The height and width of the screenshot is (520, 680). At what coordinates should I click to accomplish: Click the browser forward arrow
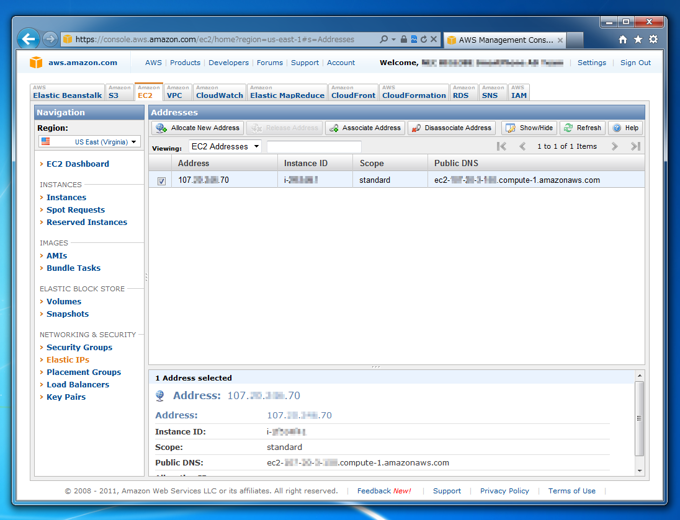point(50,39)
